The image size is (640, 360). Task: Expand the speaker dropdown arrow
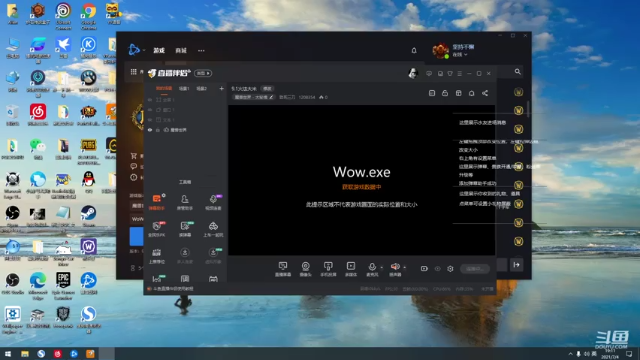404,268
